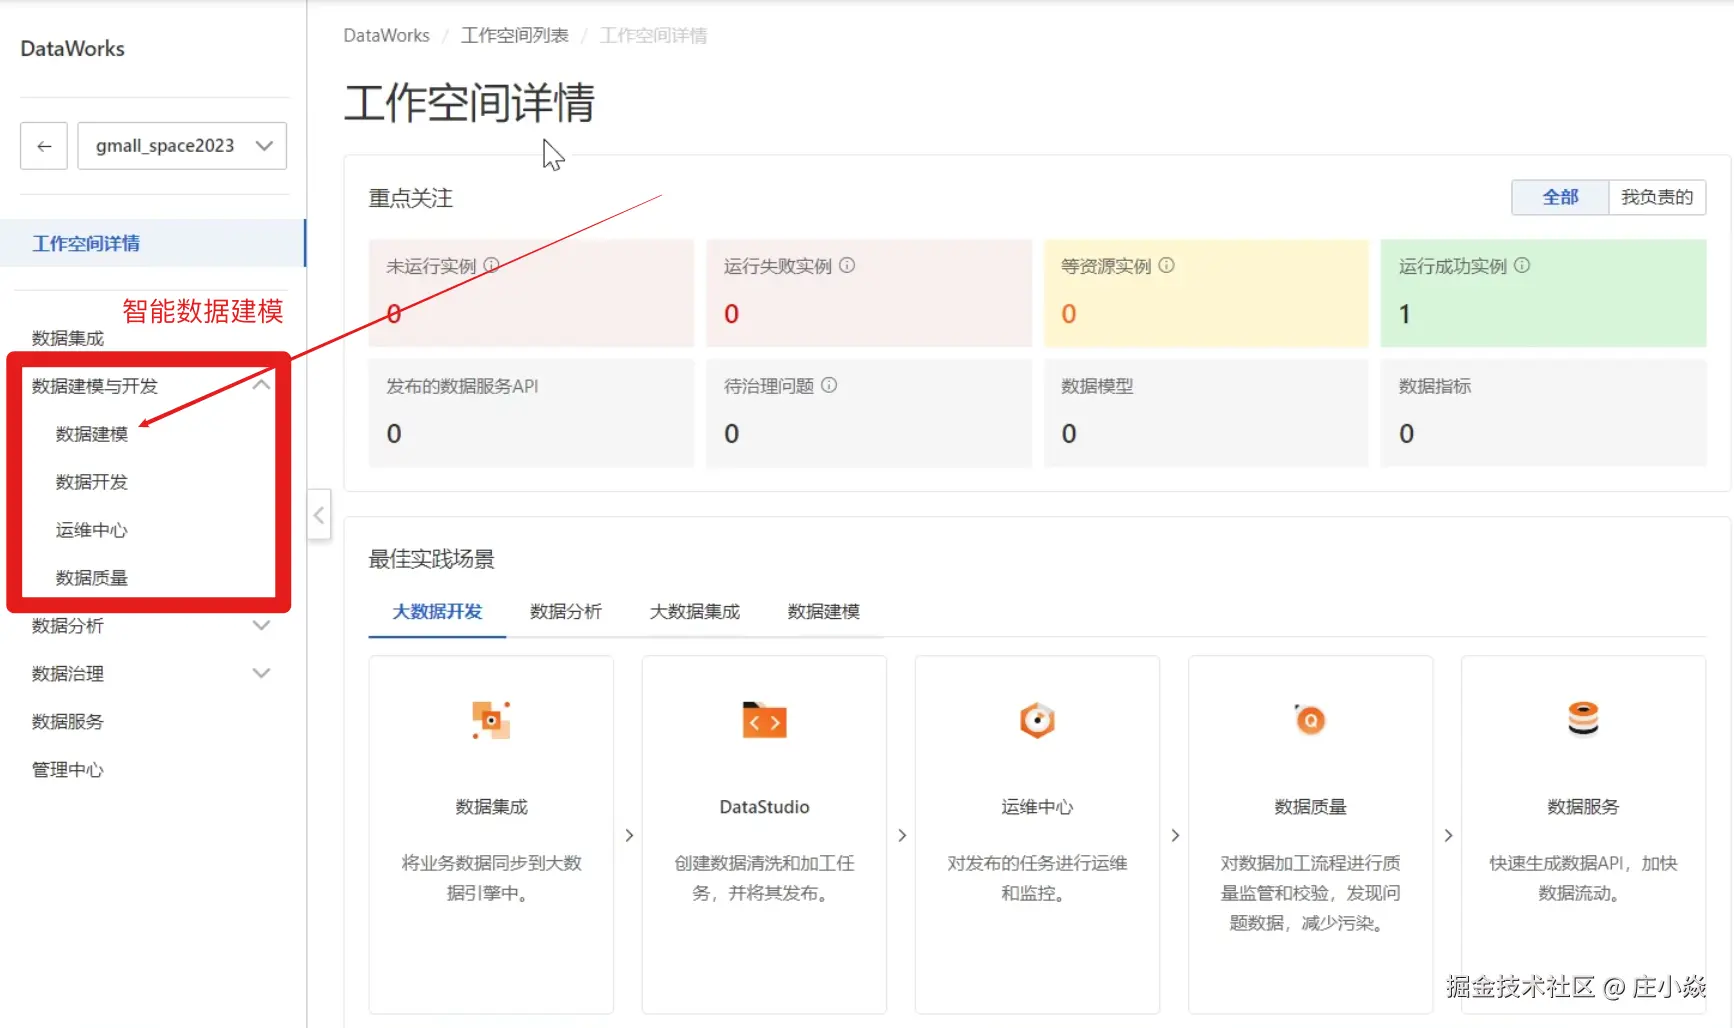
Task: Open the 数据指标 count card
Action: [x=1543, y=413]
